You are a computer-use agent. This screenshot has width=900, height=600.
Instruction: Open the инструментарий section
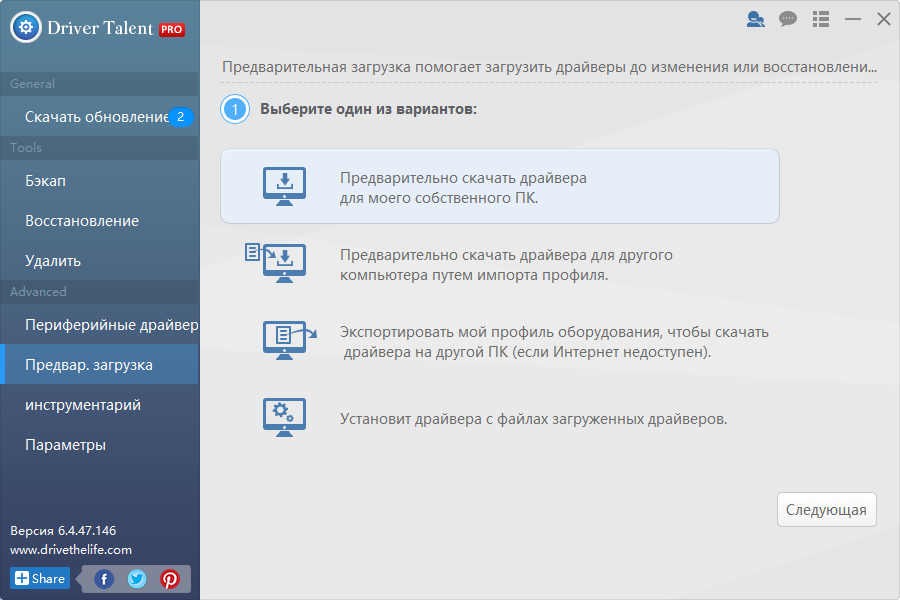tap(99, 405)
